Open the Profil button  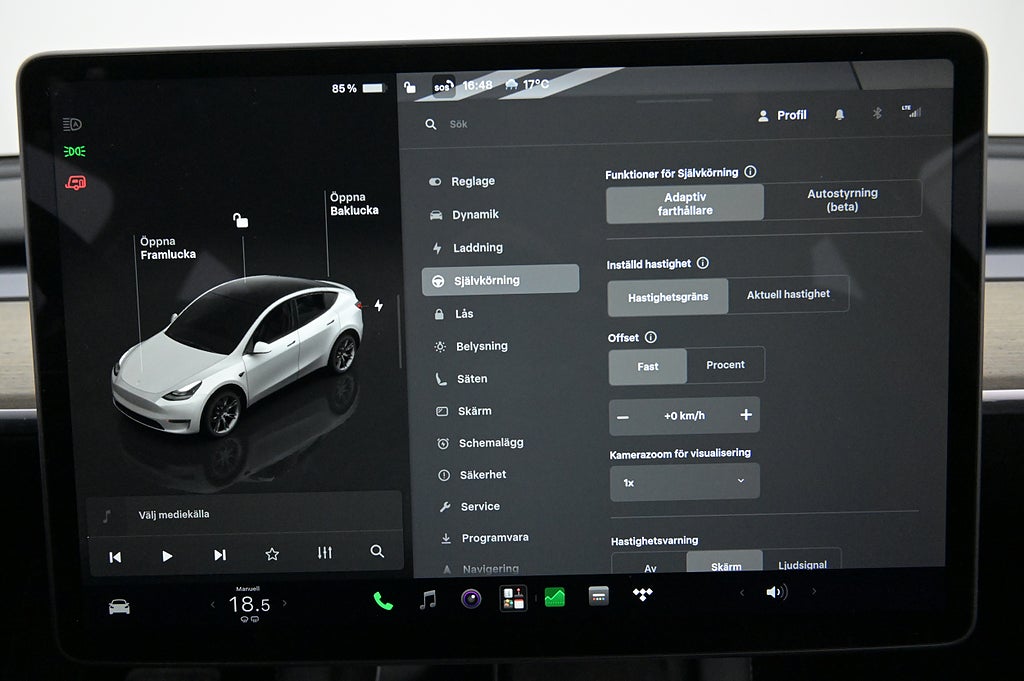(x=782, y=116)
